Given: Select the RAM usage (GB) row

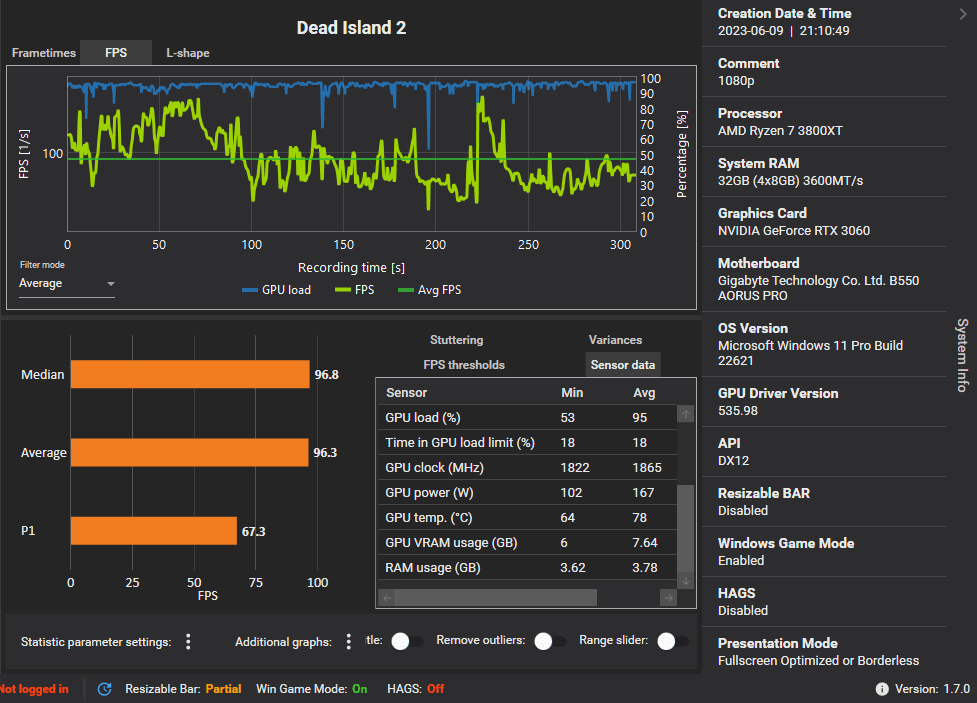Looking at the screenshot, I should pos(527,567).
